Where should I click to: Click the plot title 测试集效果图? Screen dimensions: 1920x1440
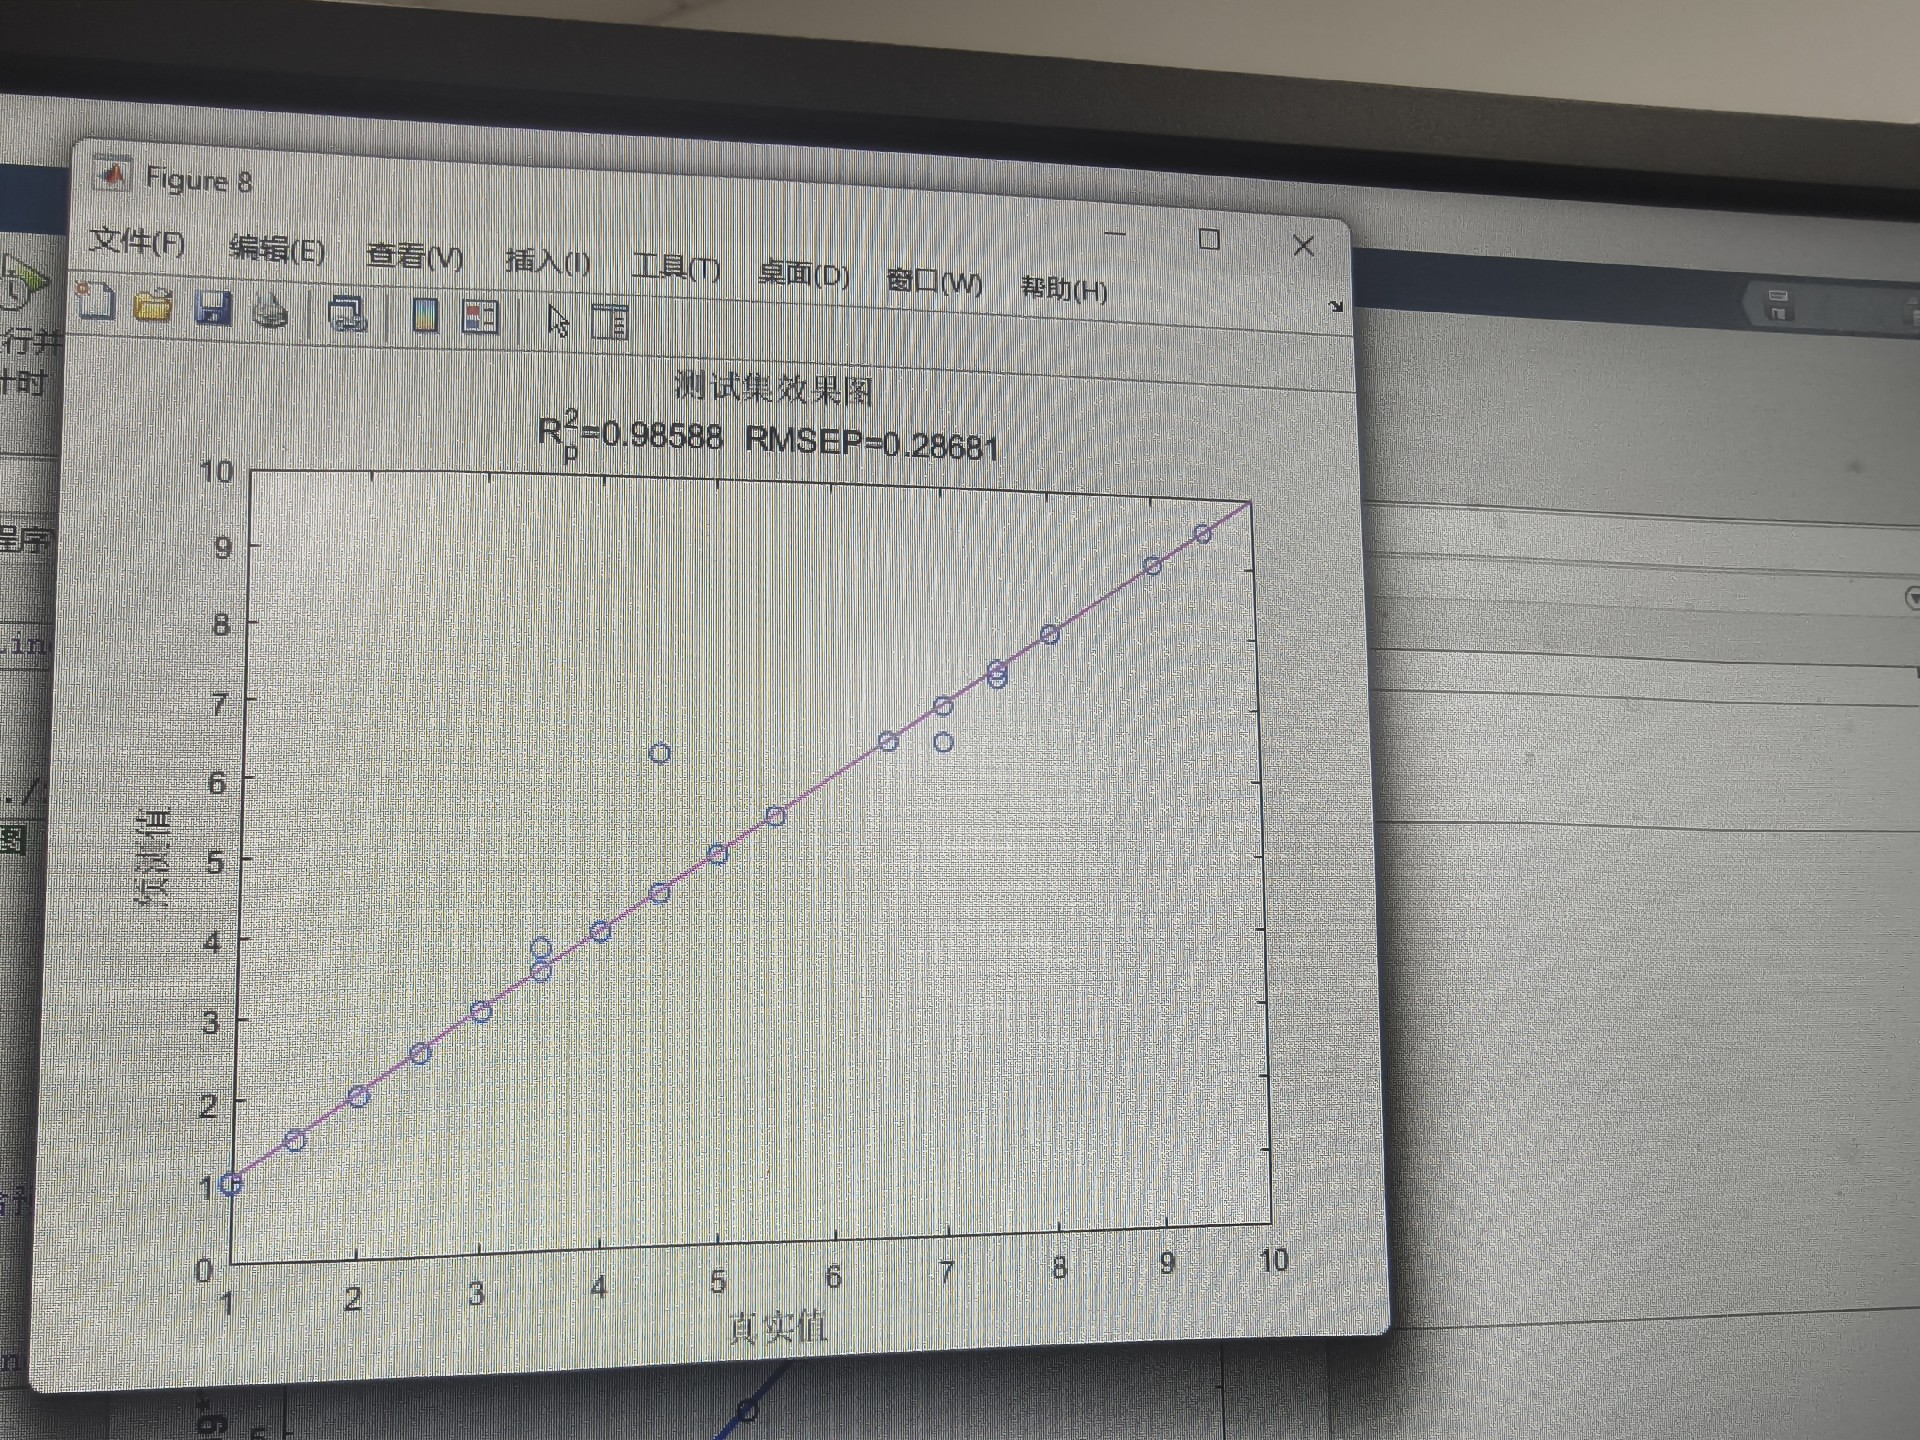pos(773,388)
